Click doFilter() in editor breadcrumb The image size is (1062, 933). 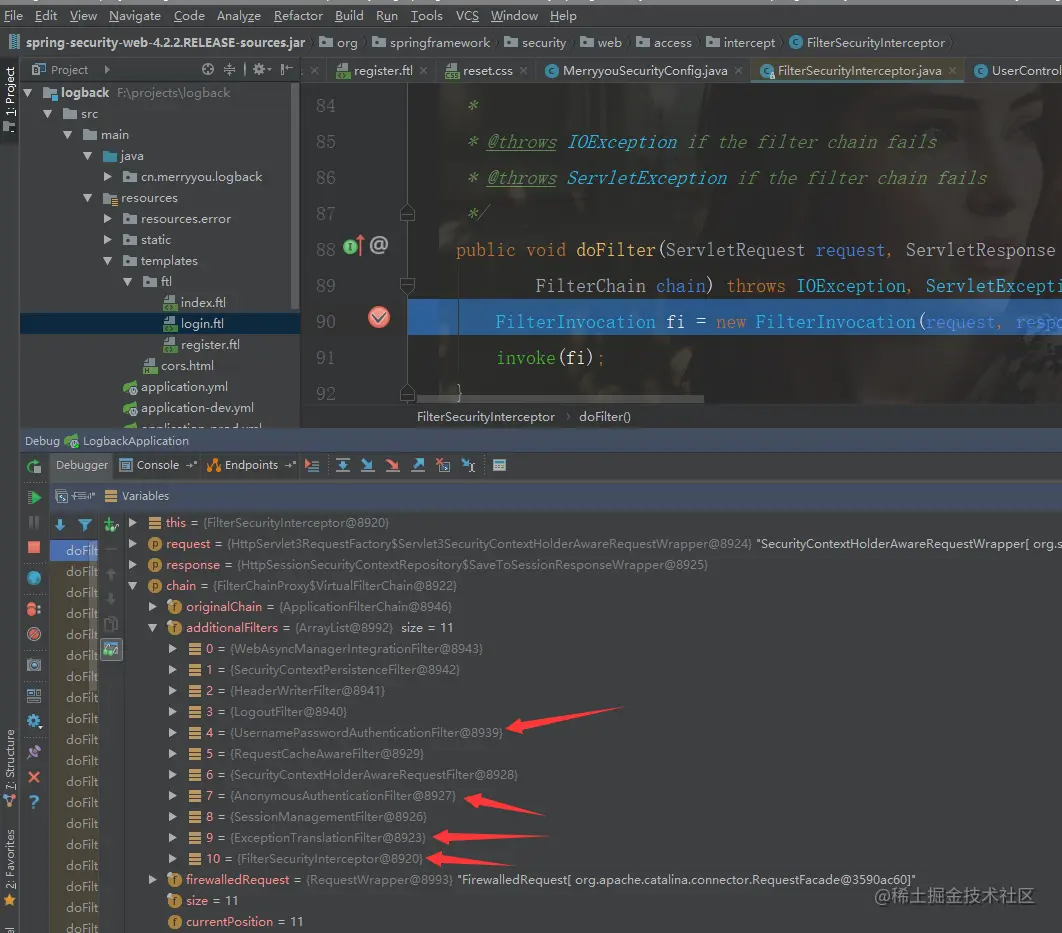tap(604, 416)
